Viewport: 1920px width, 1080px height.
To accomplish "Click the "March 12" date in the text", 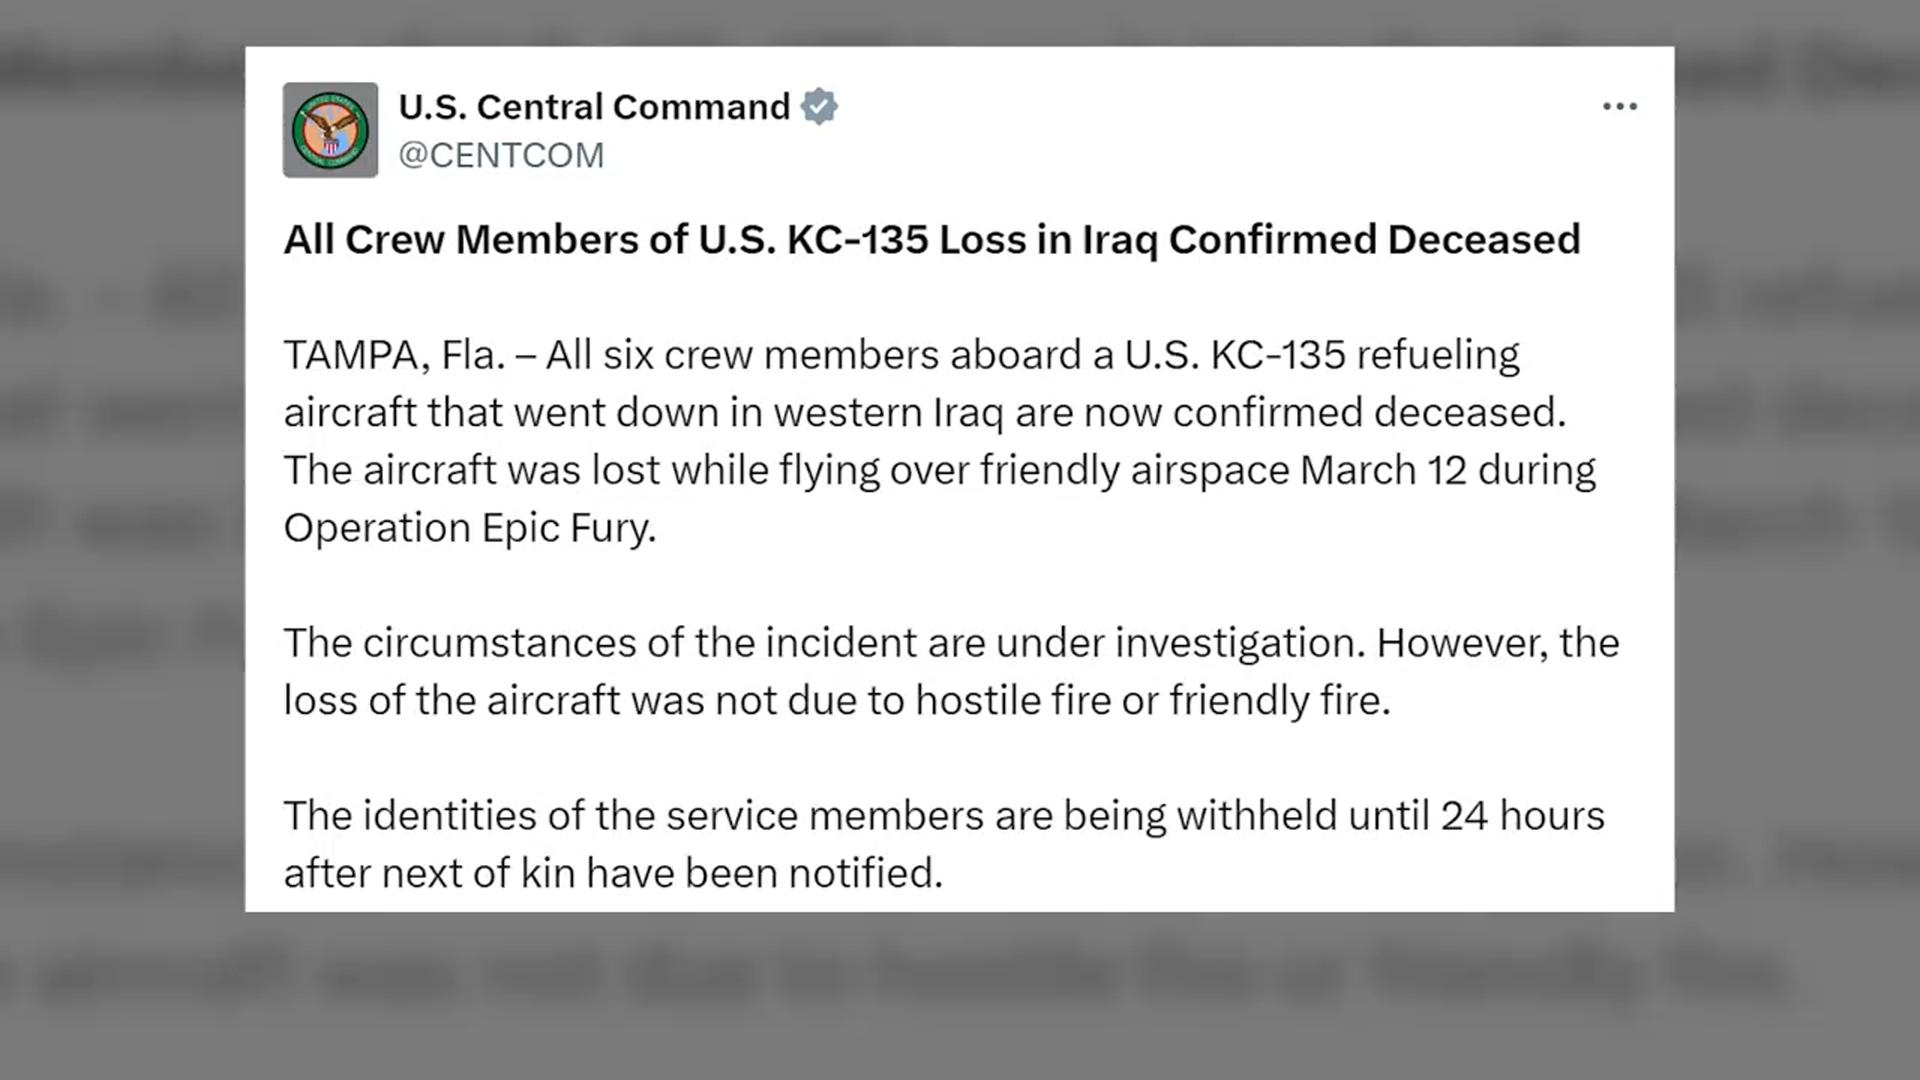I will pos(1382,470).
